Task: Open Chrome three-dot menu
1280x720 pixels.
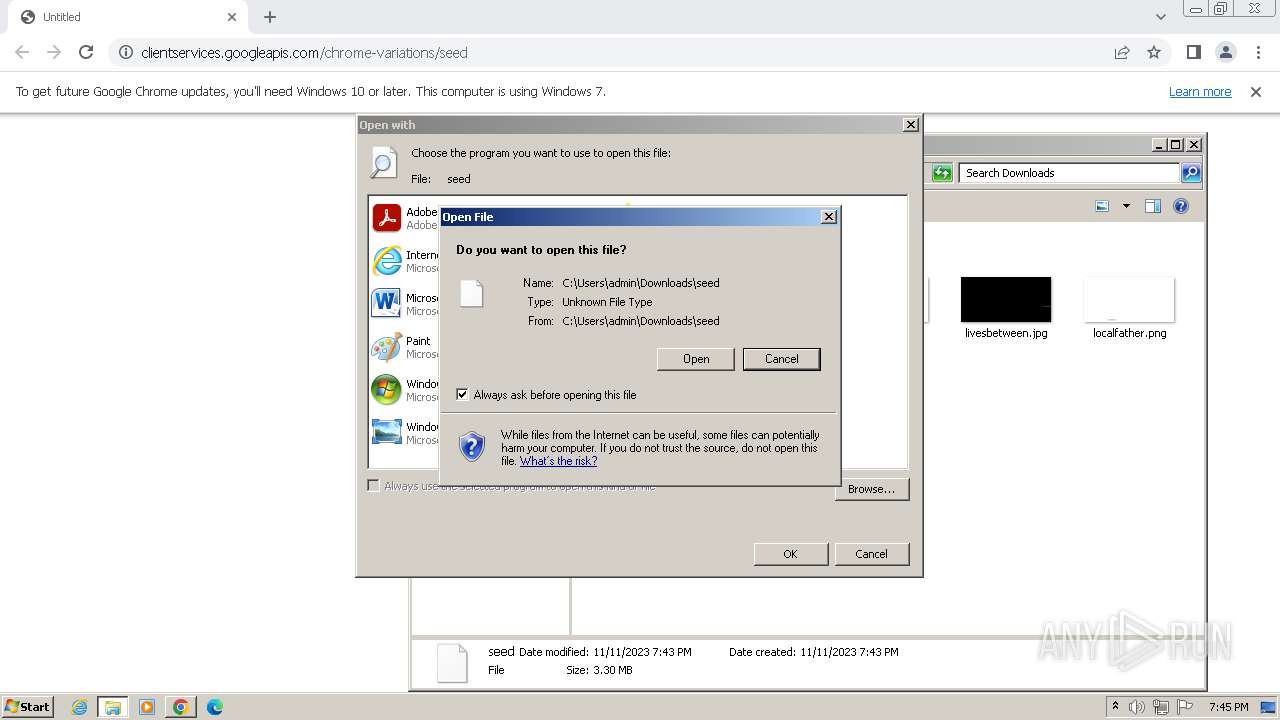Action: click(x=1258, y=52)
